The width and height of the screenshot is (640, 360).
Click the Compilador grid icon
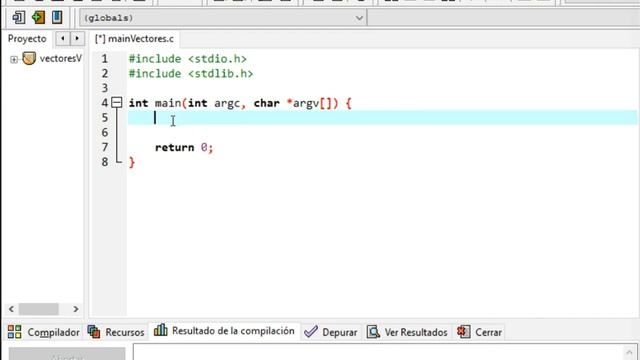pos(15,332)
